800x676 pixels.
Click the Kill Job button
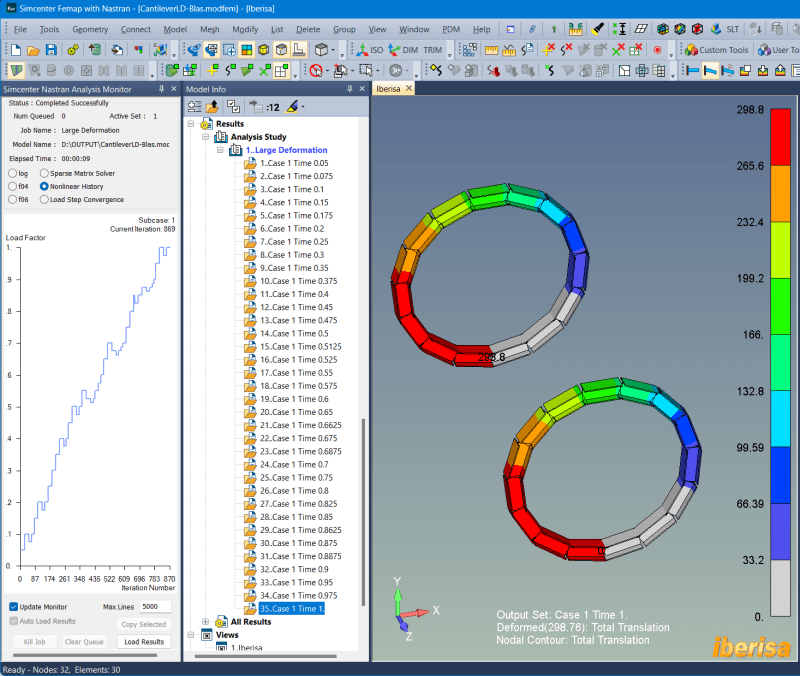34,641
